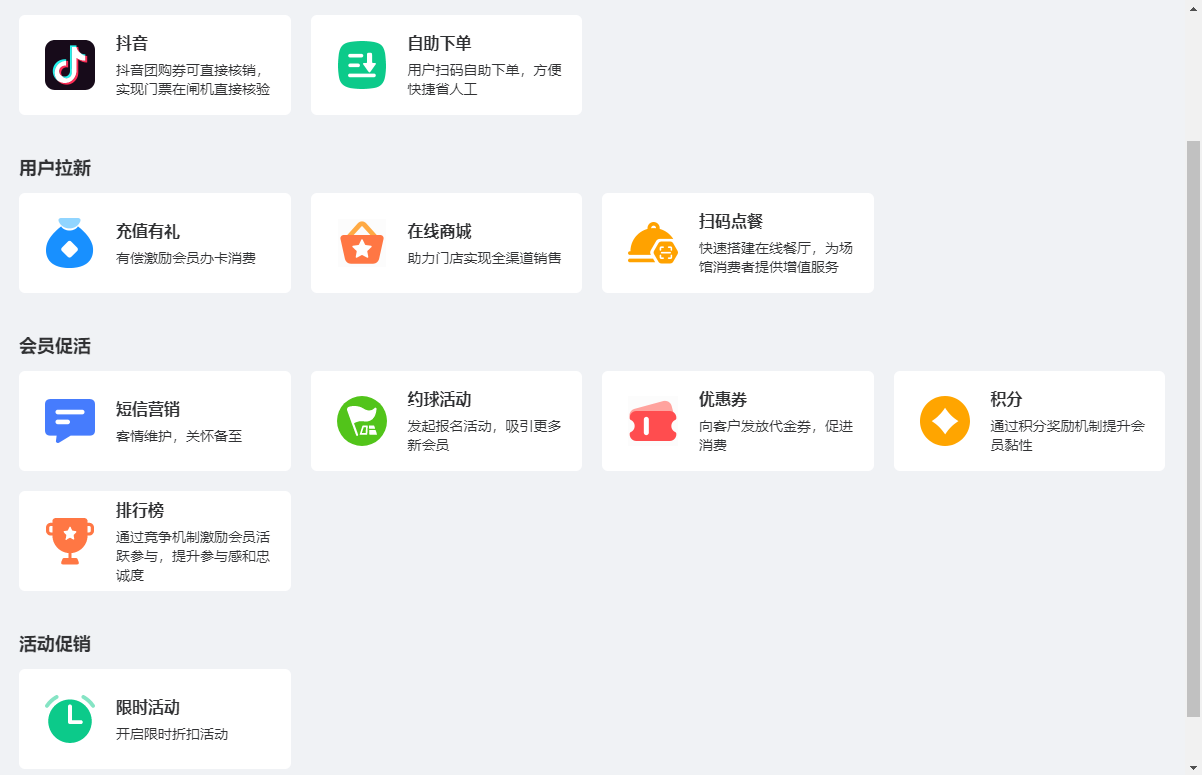Open the 扫码点餐 card title
Image resolution: width=1202 pixels, height=775 pixels.
click(x=730, y=222)
